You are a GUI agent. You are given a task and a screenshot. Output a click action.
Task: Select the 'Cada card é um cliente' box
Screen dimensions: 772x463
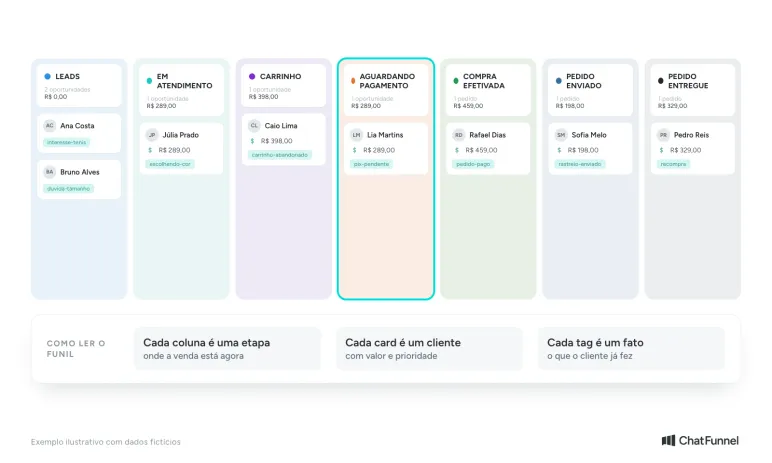click(430, 349)
